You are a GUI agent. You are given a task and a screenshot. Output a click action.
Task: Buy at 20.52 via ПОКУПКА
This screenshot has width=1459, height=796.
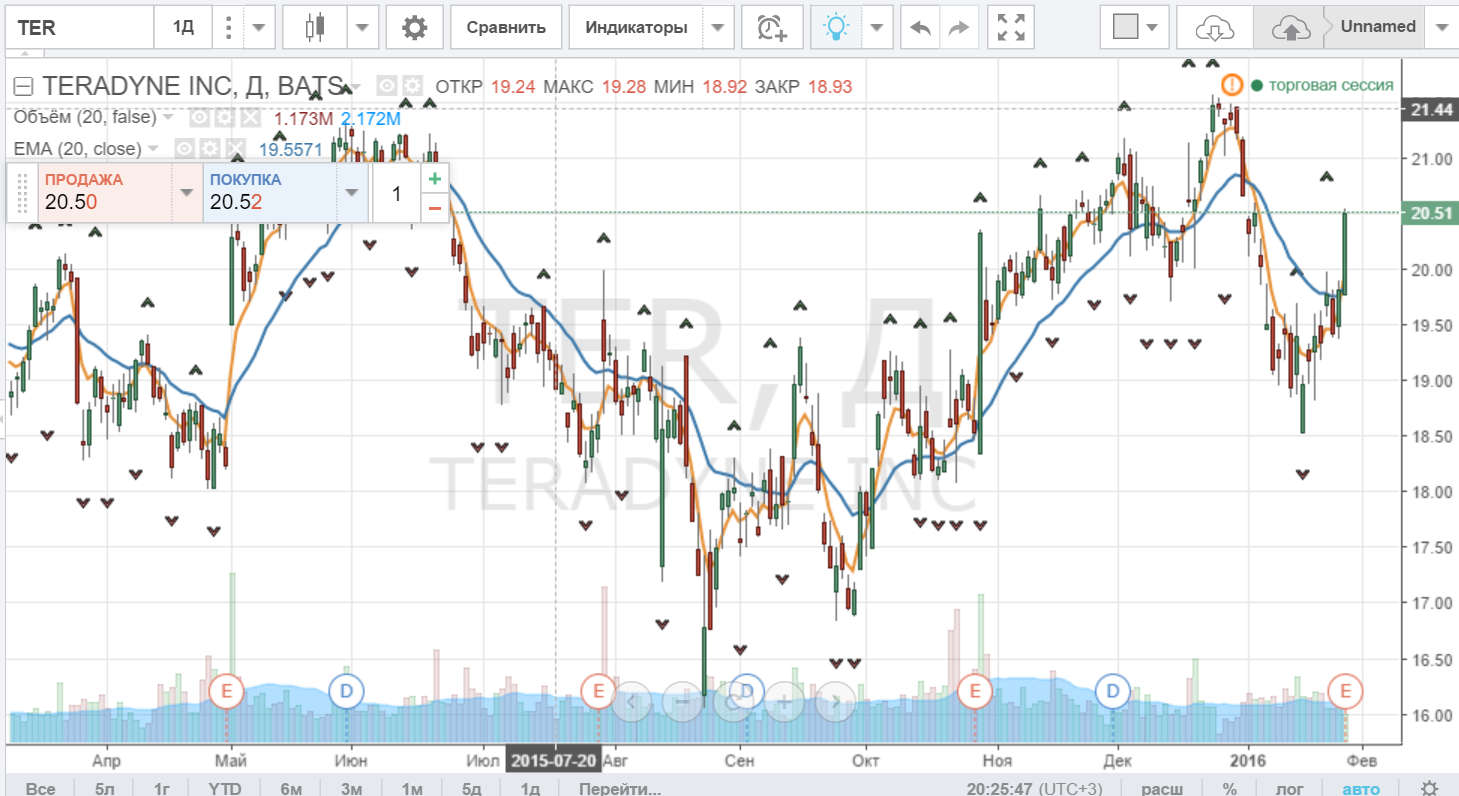(270, 193)
